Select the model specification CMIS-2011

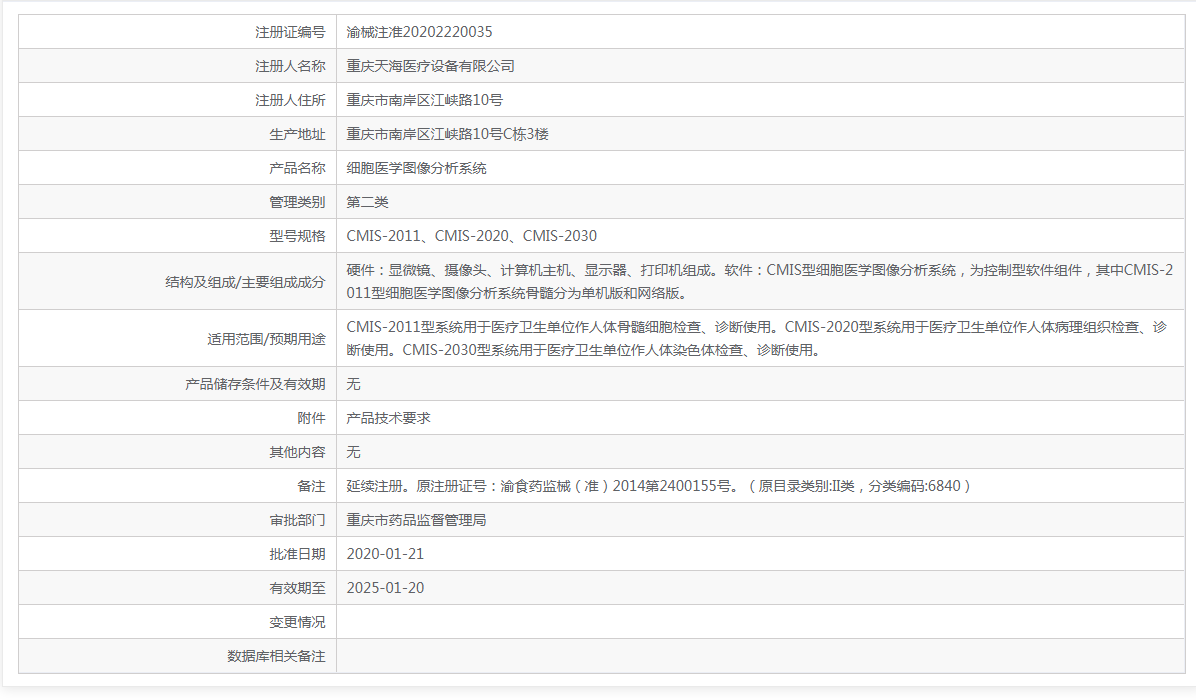[x=385, y=235]
